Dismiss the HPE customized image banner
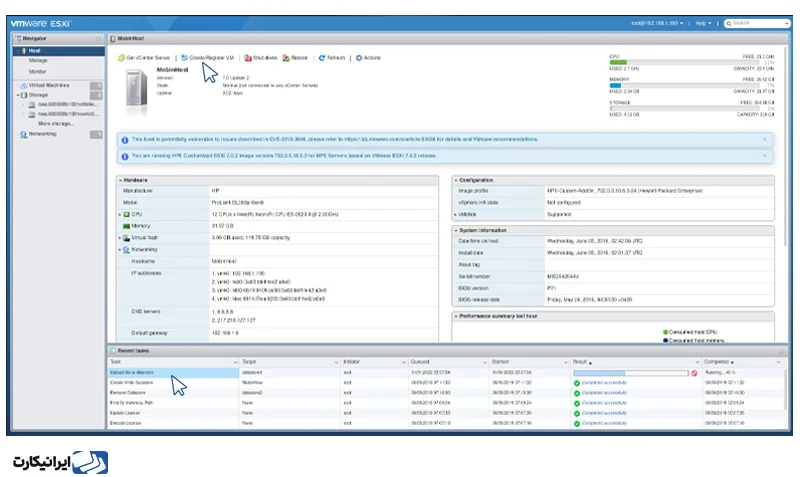The image size is (800, 477). click(764, 156)
